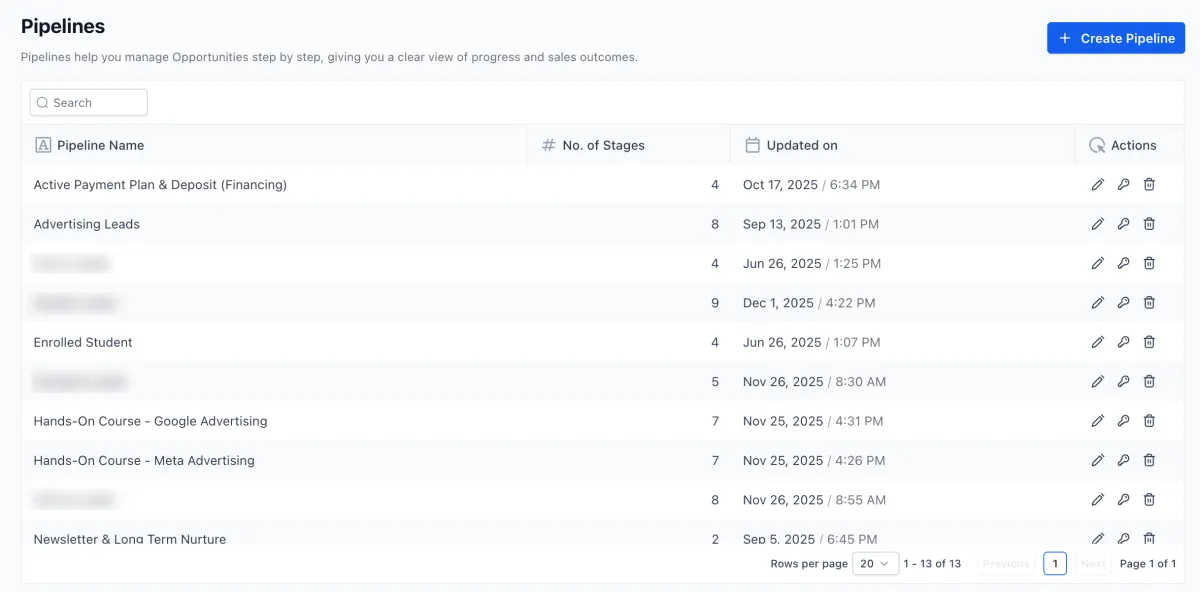Viewport: 1200px width, 592px height.
Task: Sort by Pipeline Name column header
Action: pyautogui.click(x=100, y=145)
